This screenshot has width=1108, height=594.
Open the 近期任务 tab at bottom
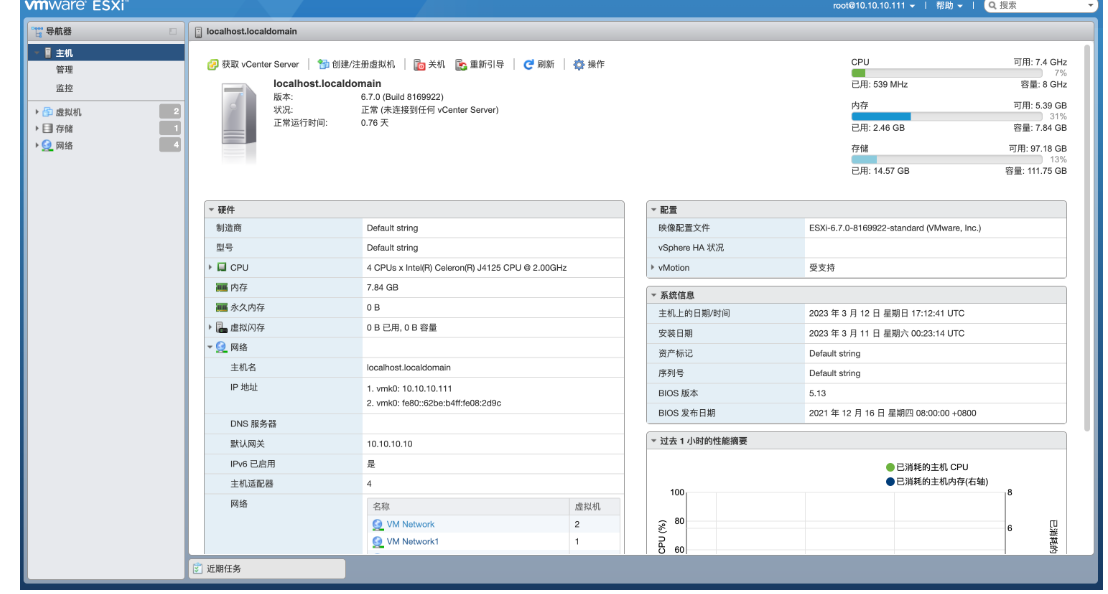coord(267,569)
